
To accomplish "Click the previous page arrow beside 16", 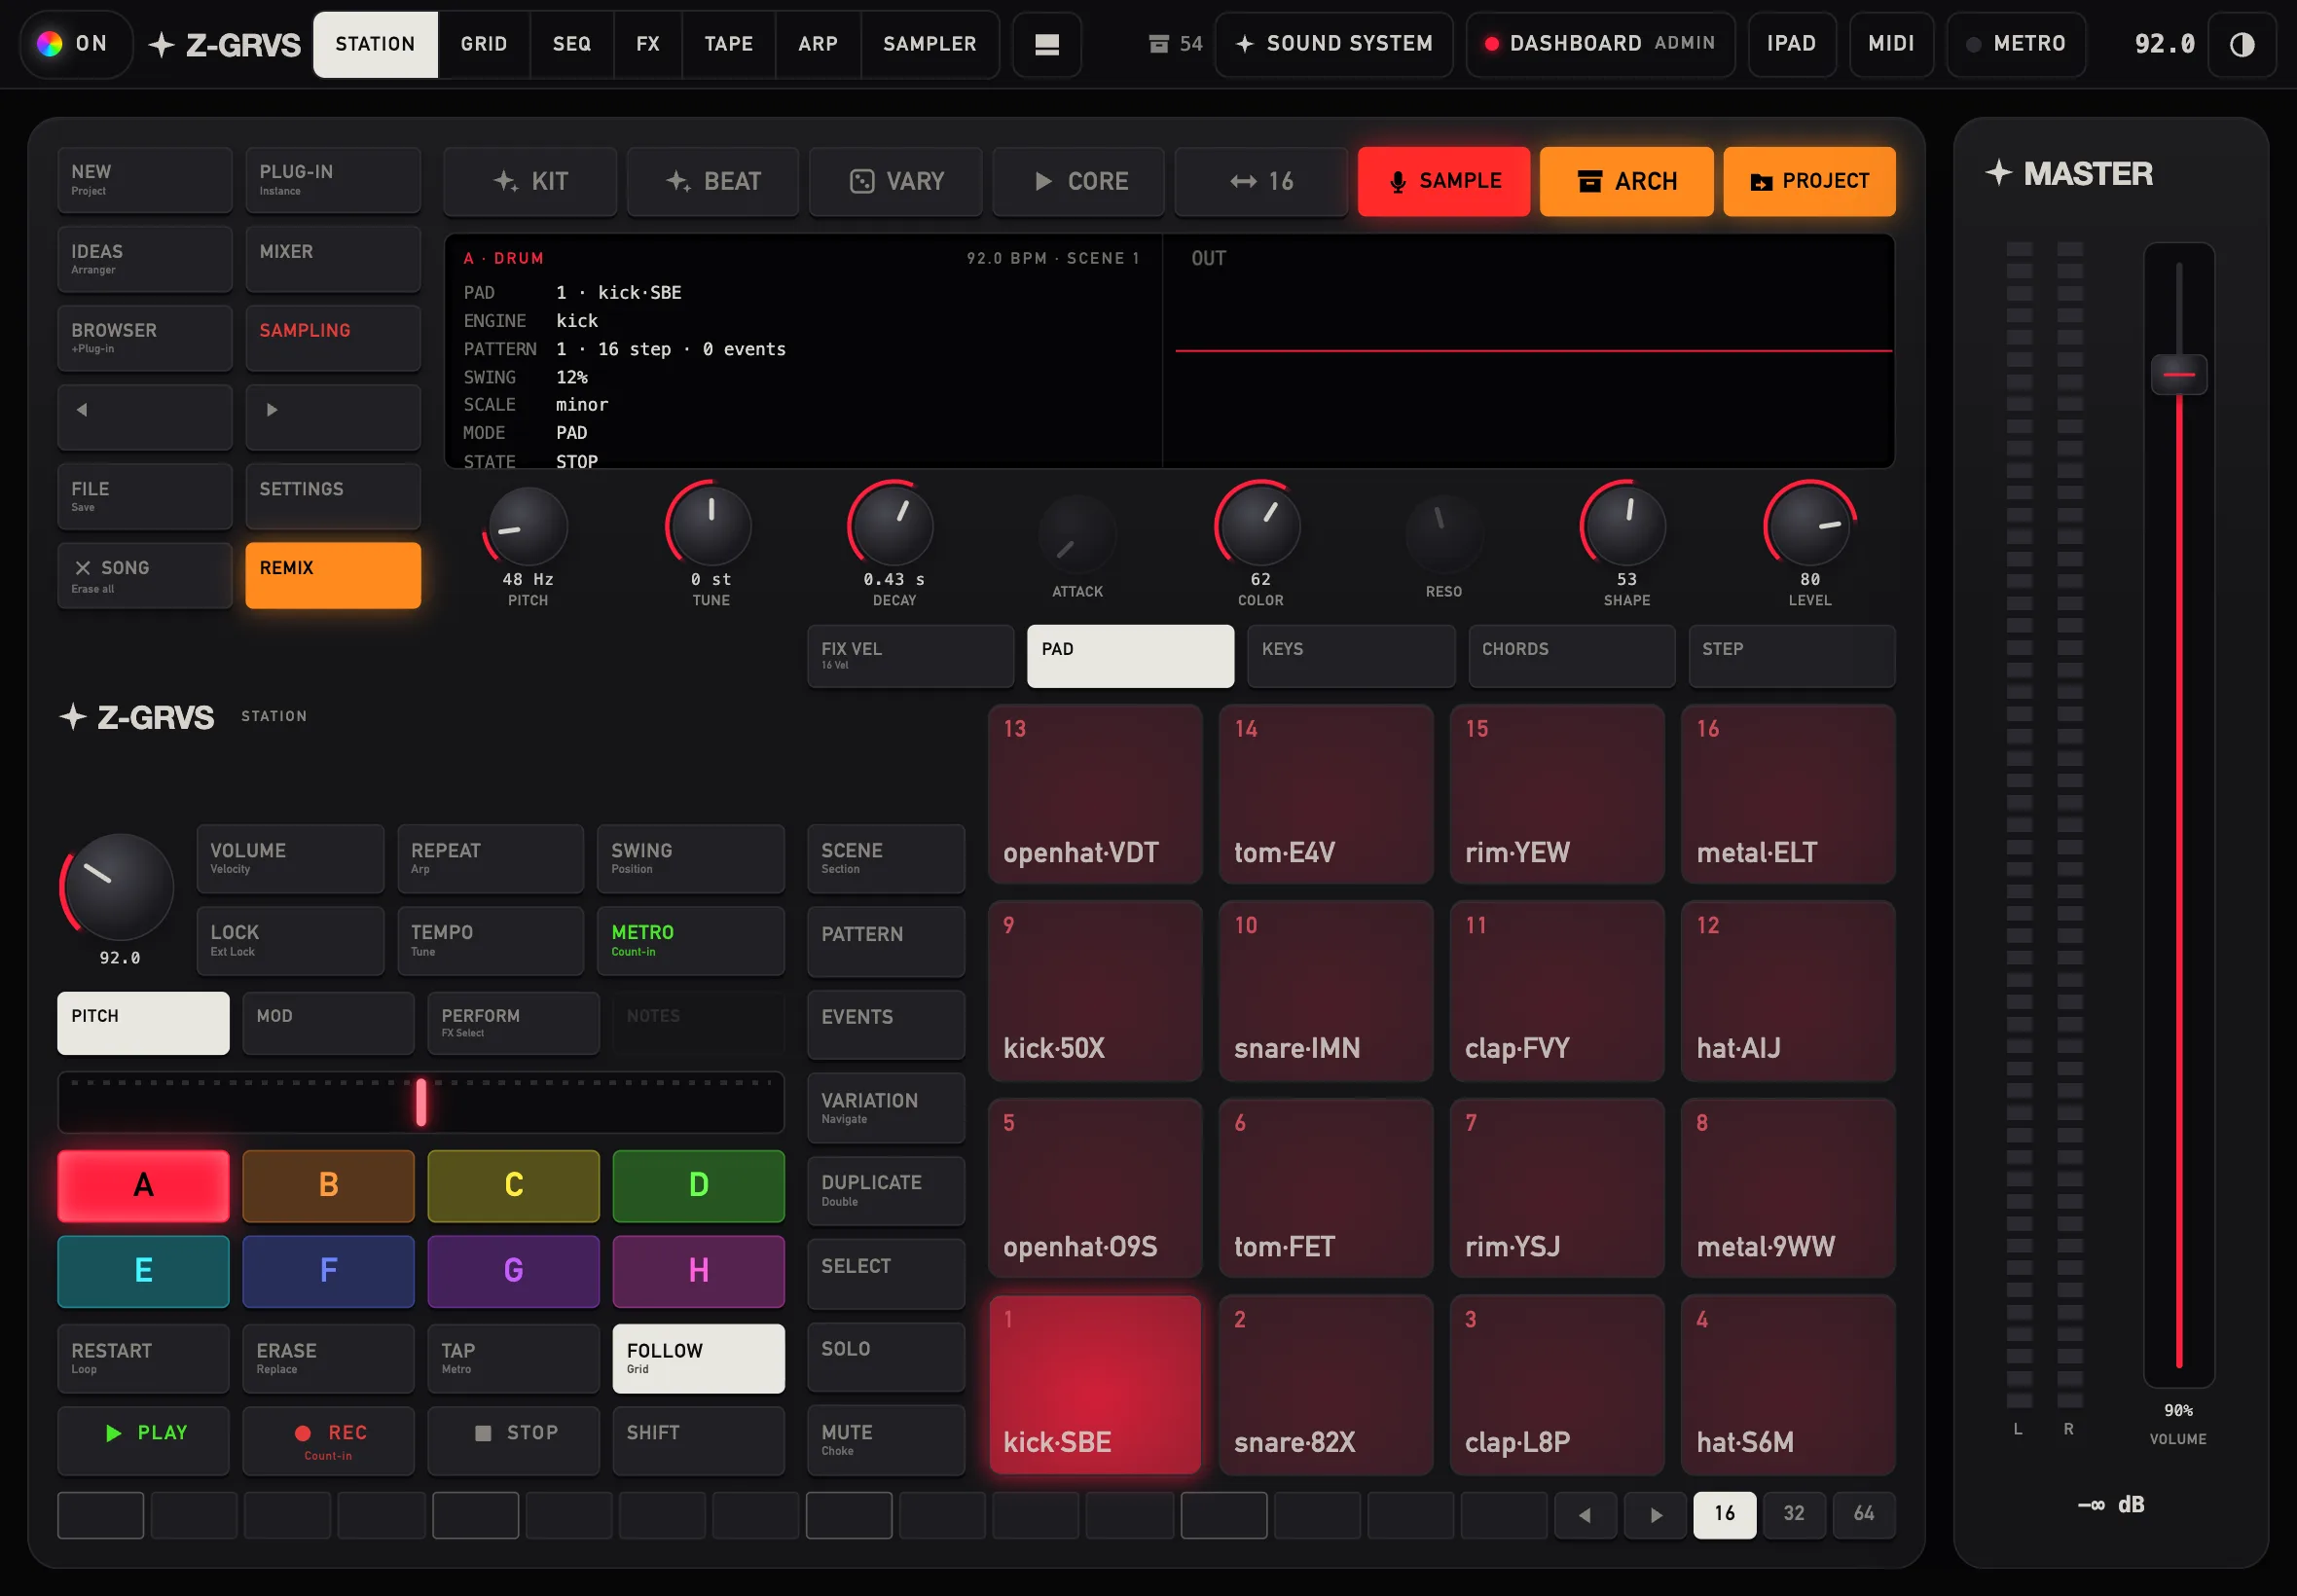I will (1585, 1514).
